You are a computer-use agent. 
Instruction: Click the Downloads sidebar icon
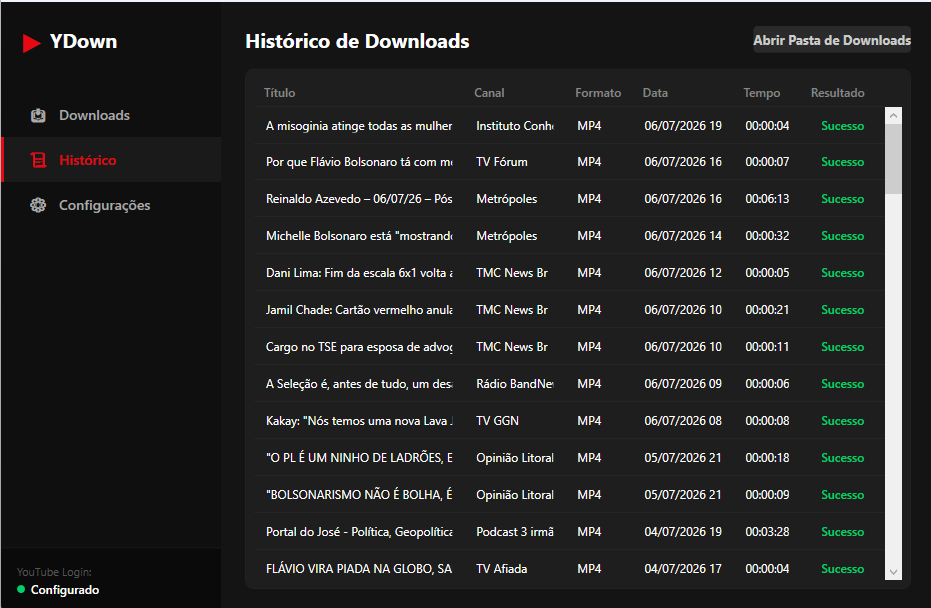click(x=38, y=115)
